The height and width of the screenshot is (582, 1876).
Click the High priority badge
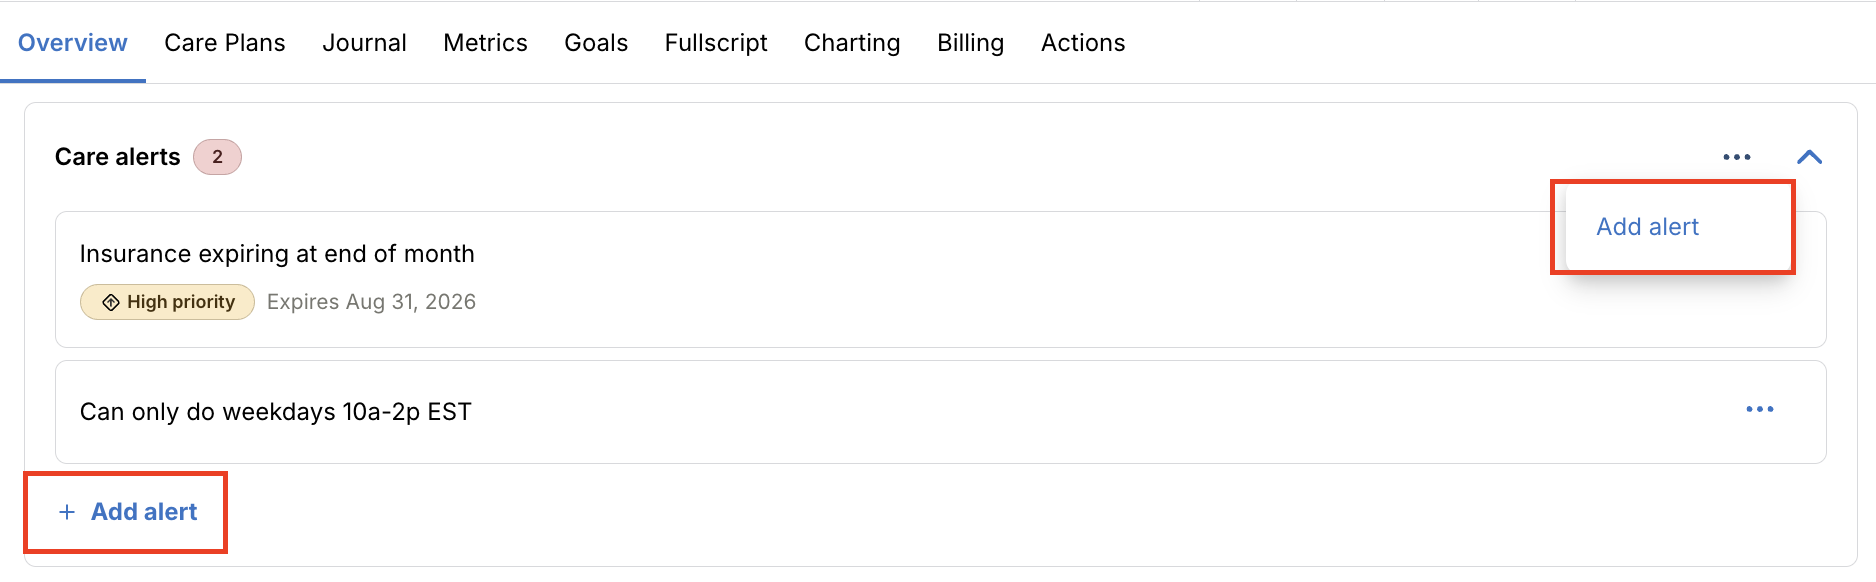(167, 302)
